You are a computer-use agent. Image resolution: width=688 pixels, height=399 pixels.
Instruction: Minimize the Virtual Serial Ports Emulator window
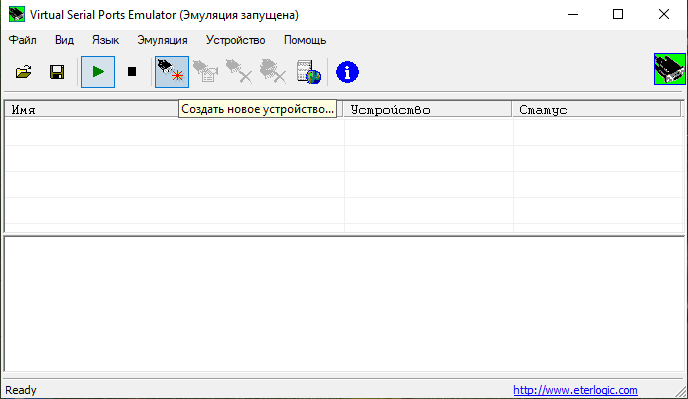[573, 14]
